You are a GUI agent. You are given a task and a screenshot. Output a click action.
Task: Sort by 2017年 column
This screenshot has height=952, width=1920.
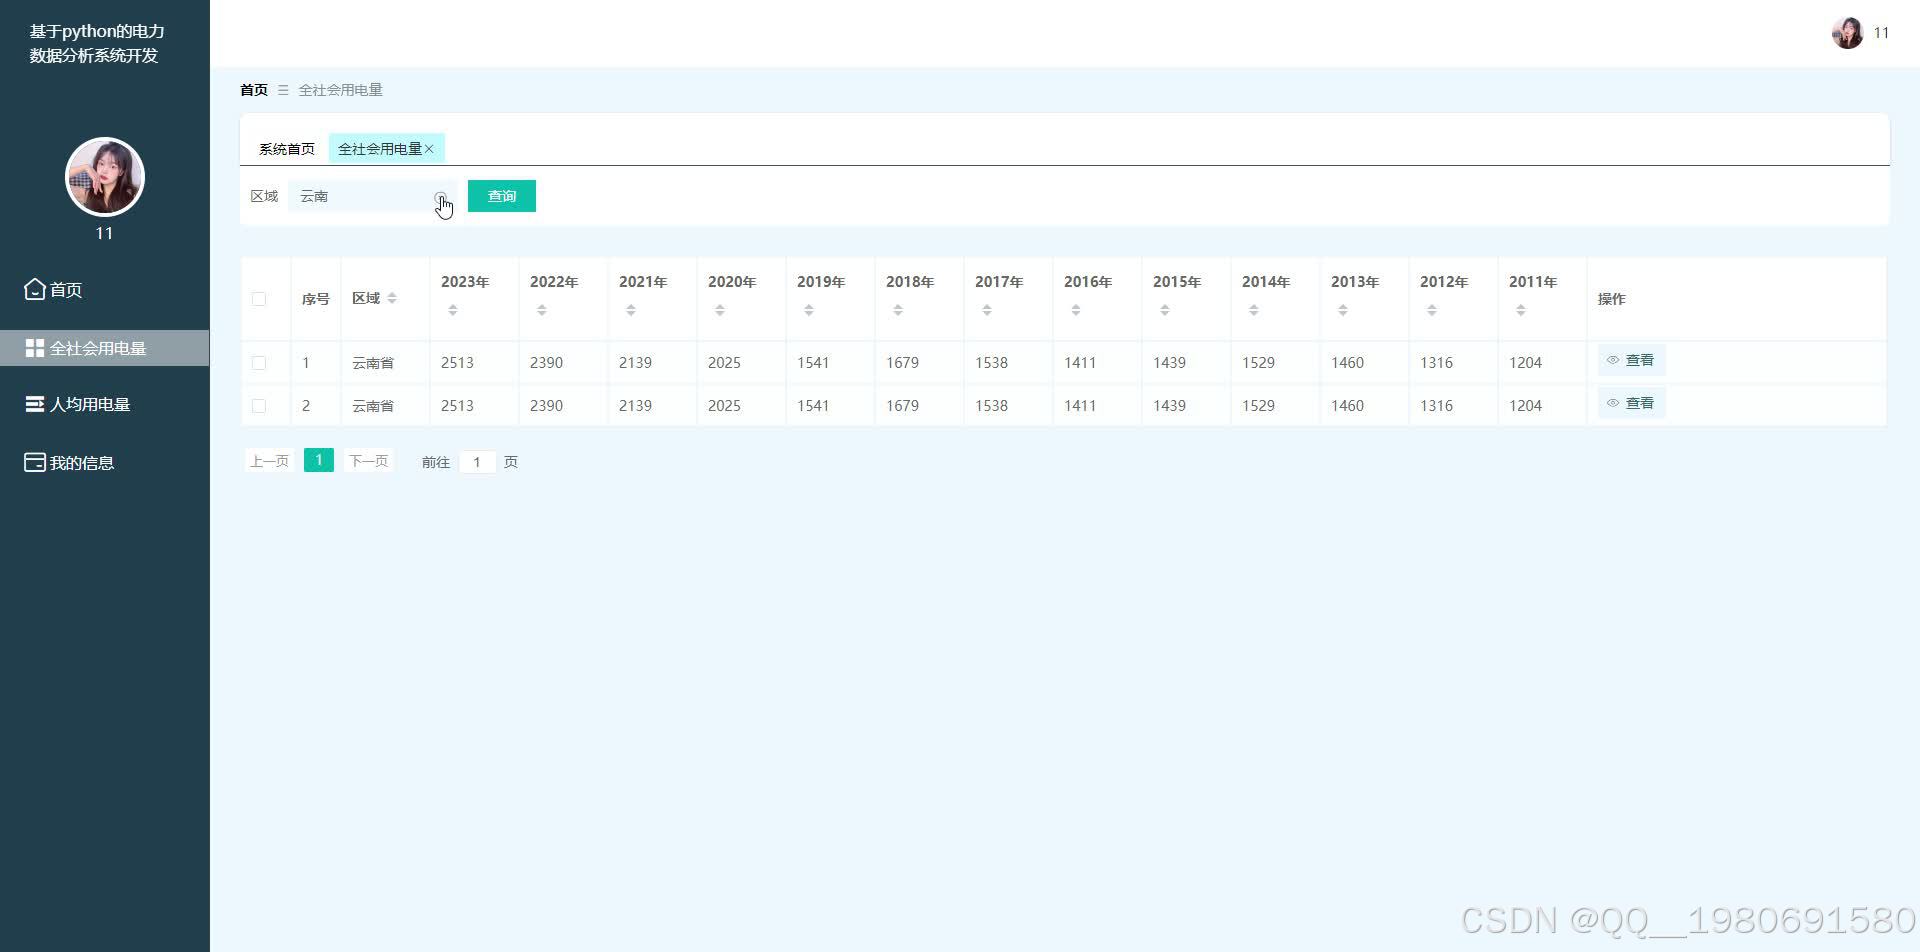pos(987,311)
